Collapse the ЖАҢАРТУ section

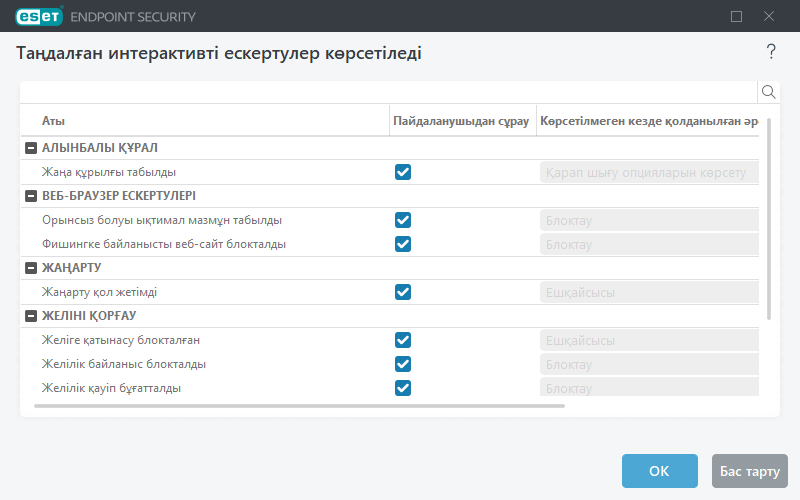pos(30,268)
